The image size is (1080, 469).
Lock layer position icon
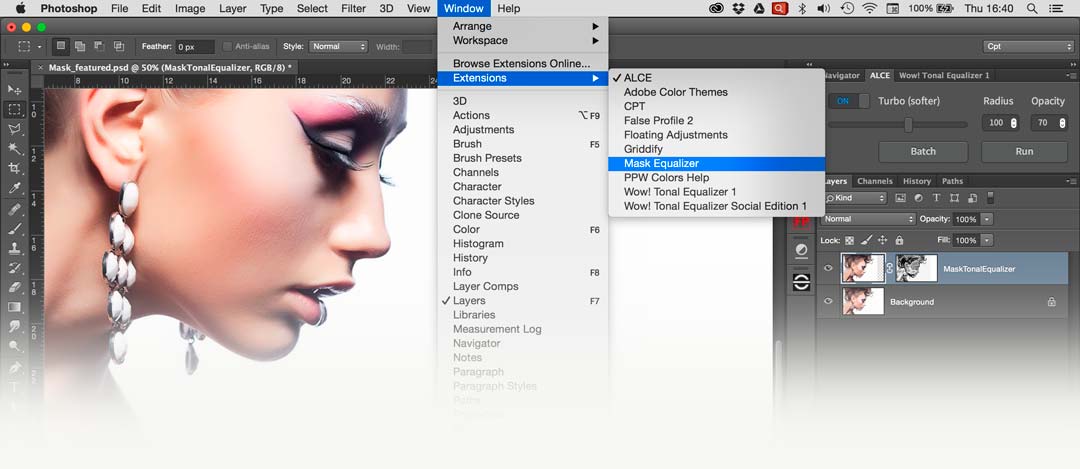(882, 240)
